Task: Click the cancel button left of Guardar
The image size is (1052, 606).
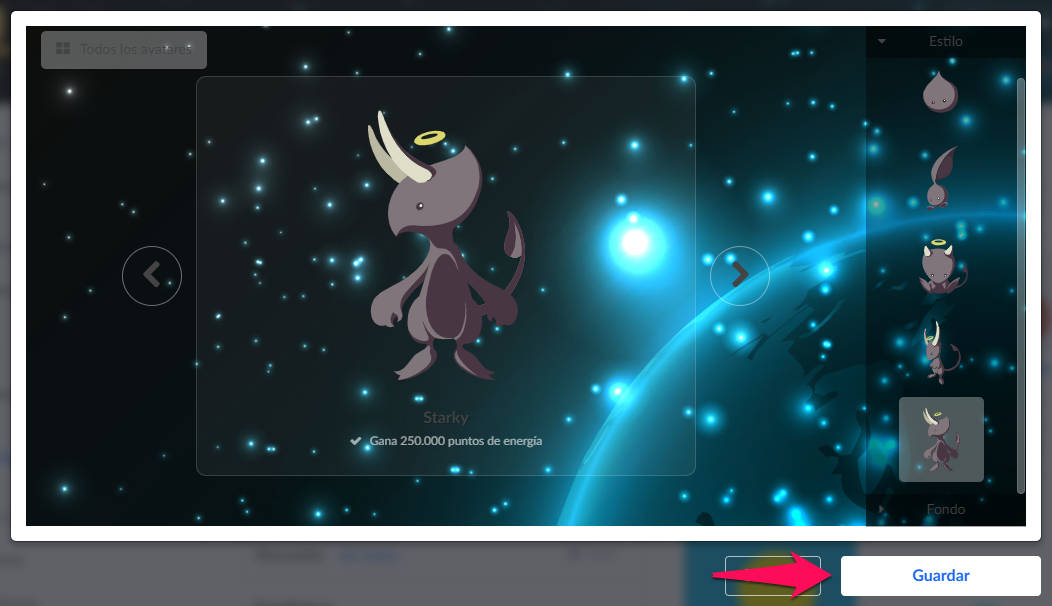Action: (772, 576)
